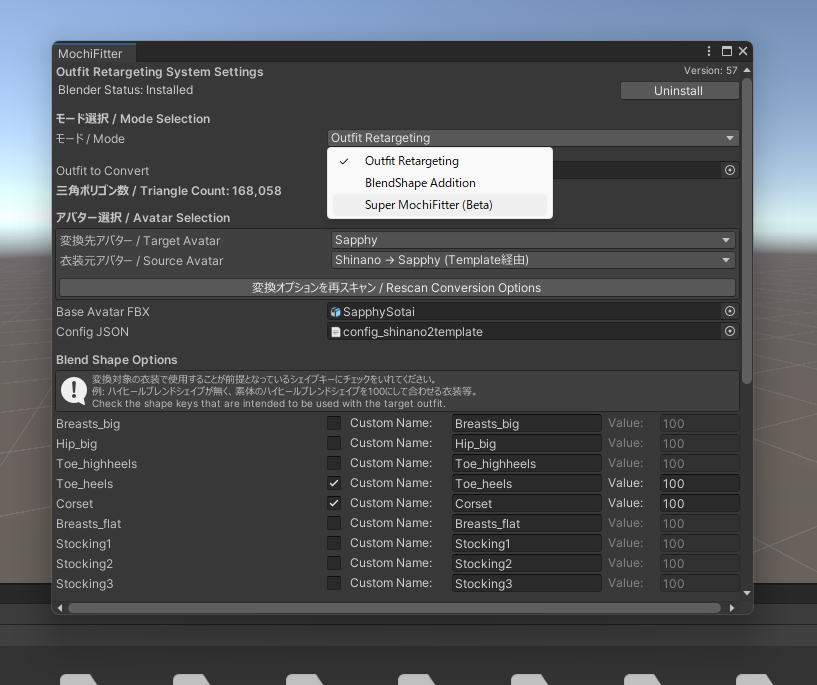This screenshot has height=685, width=817.
Task: Click the 'Outfit to Convert' label
Action: coord(103,171)
